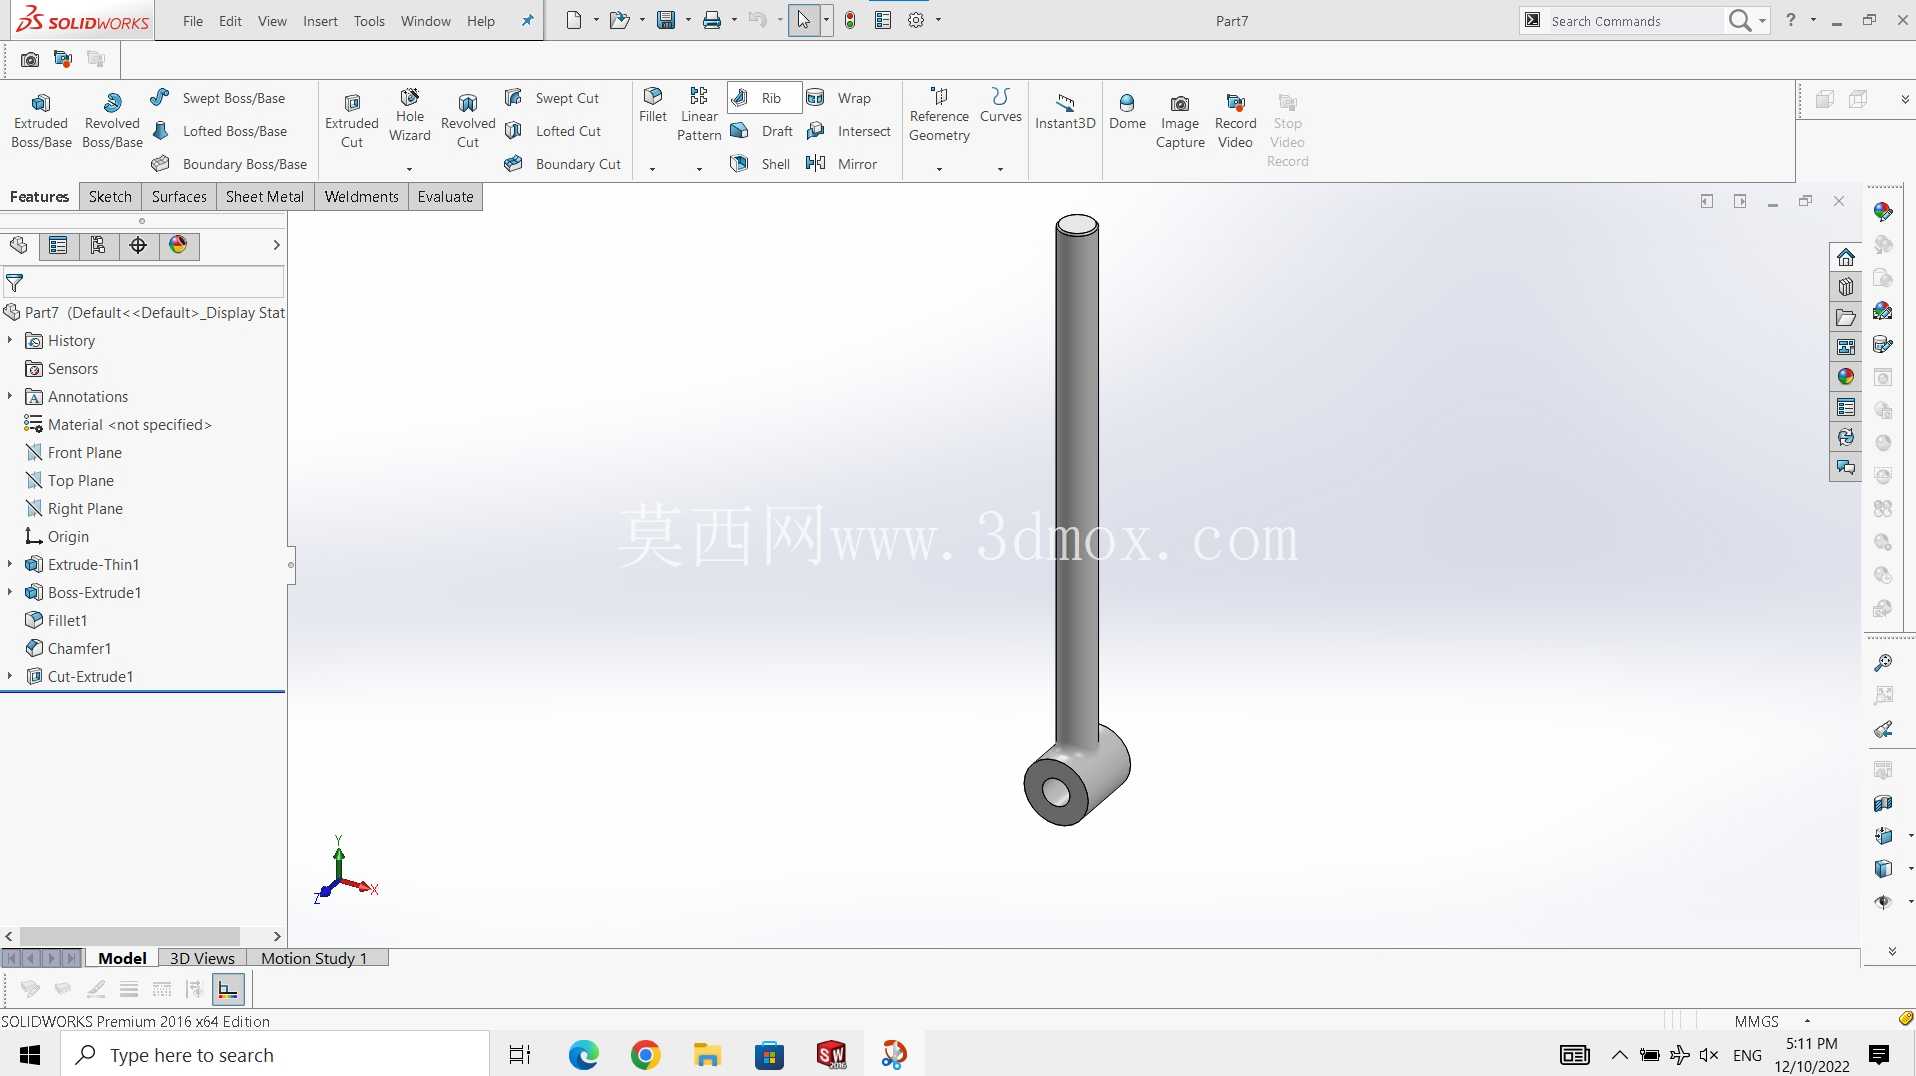Click the Dome feature tool

1127,112
